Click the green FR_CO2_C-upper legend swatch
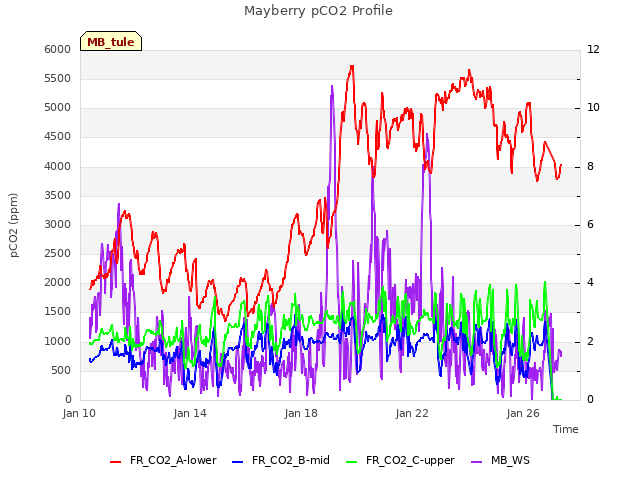The width and height of the screenshot is (640, 480). tap(351, 461)
